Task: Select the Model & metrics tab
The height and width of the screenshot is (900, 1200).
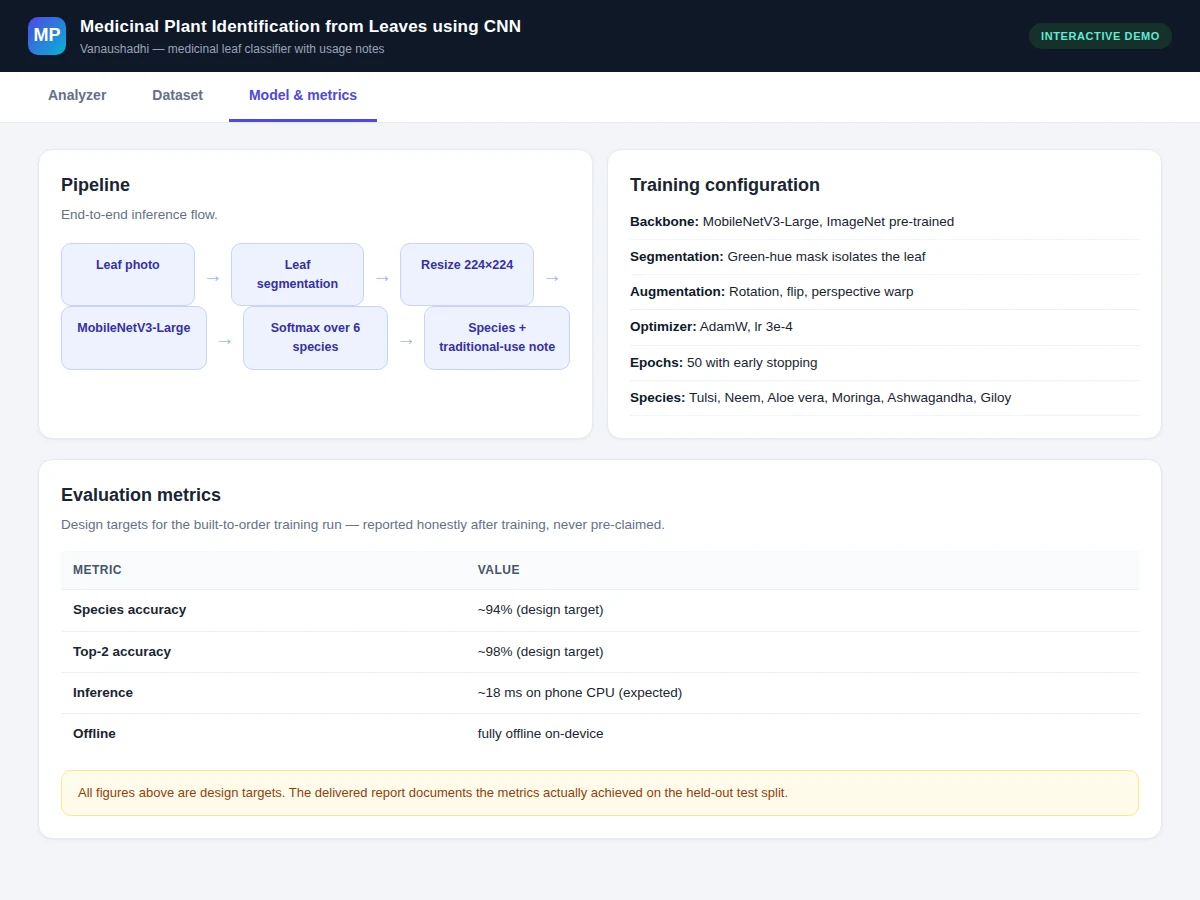Action: 303,96
